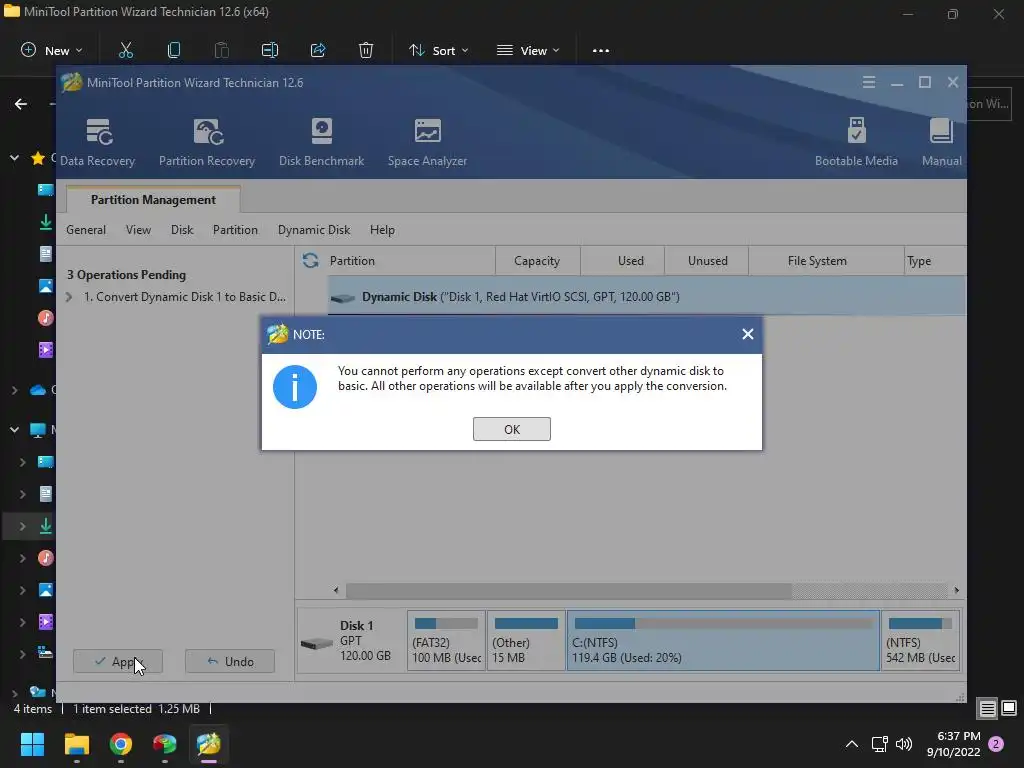Screen dimensions: 1024x768
Task: Collapse This PC tree chevron
Action: (14, 429)
